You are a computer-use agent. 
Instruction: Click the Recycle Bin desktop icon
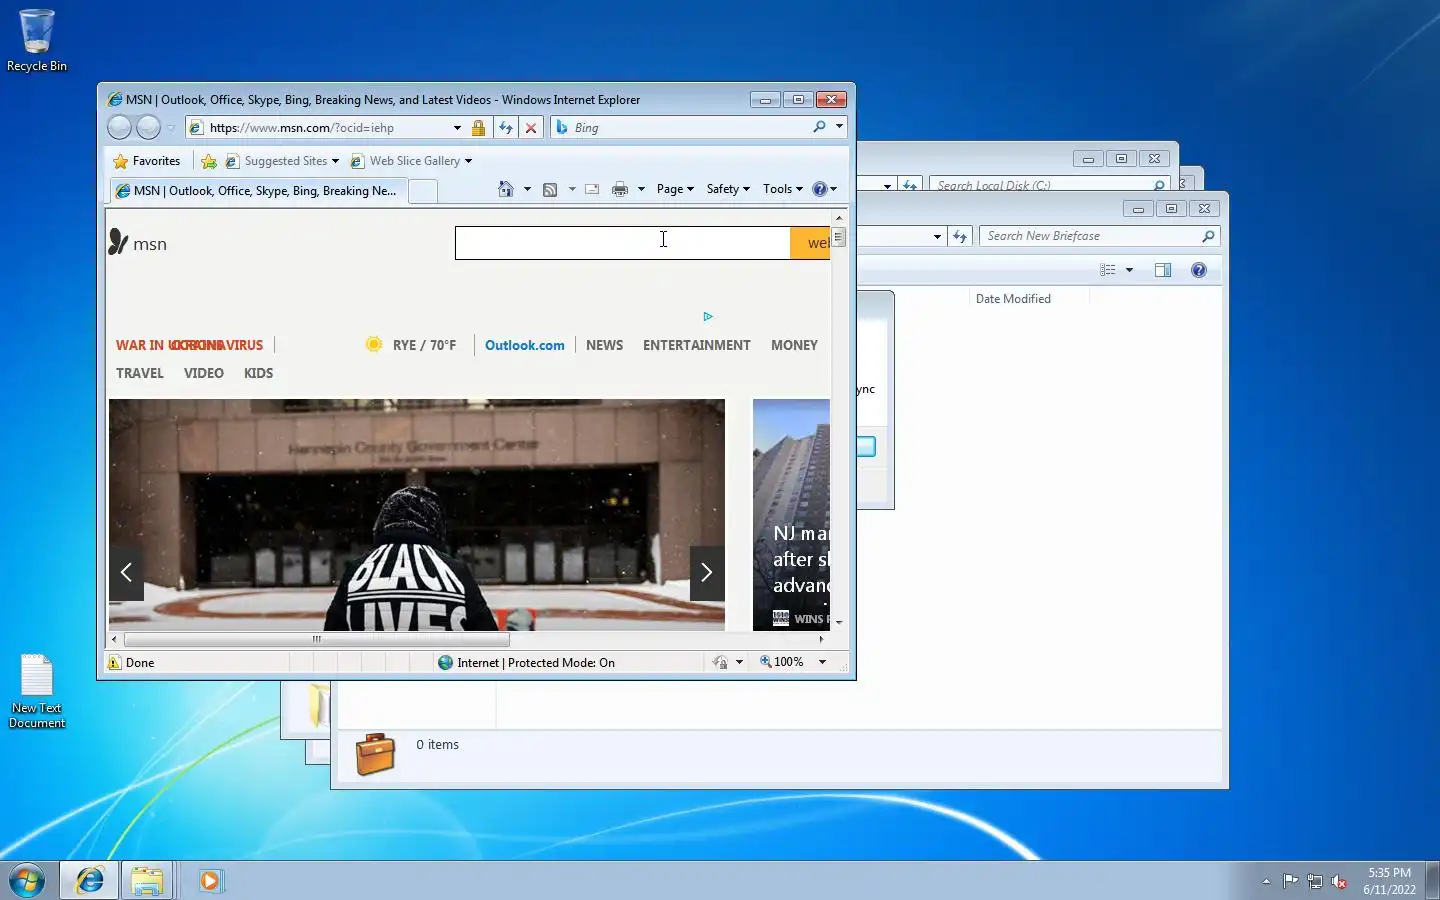click(x=37, y=41)
